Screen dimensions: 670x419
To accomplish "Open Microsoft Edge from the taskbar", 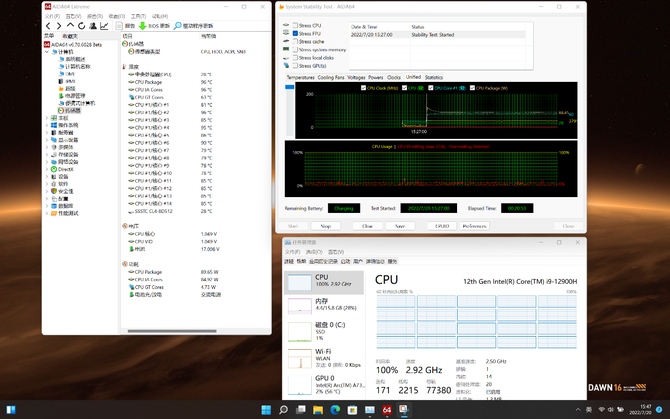I will (336, 410).
